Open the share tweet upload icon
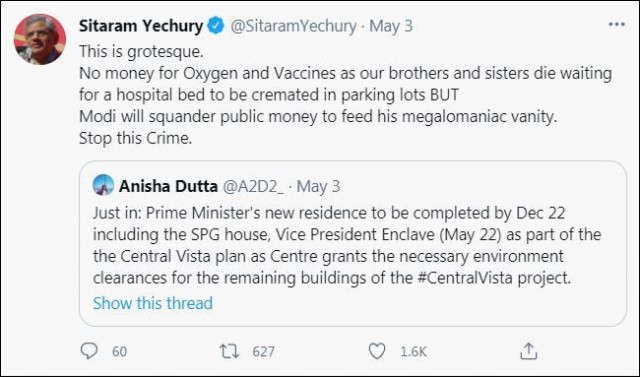This screenshot has width=640, height=377. click(x=528, y=351)
